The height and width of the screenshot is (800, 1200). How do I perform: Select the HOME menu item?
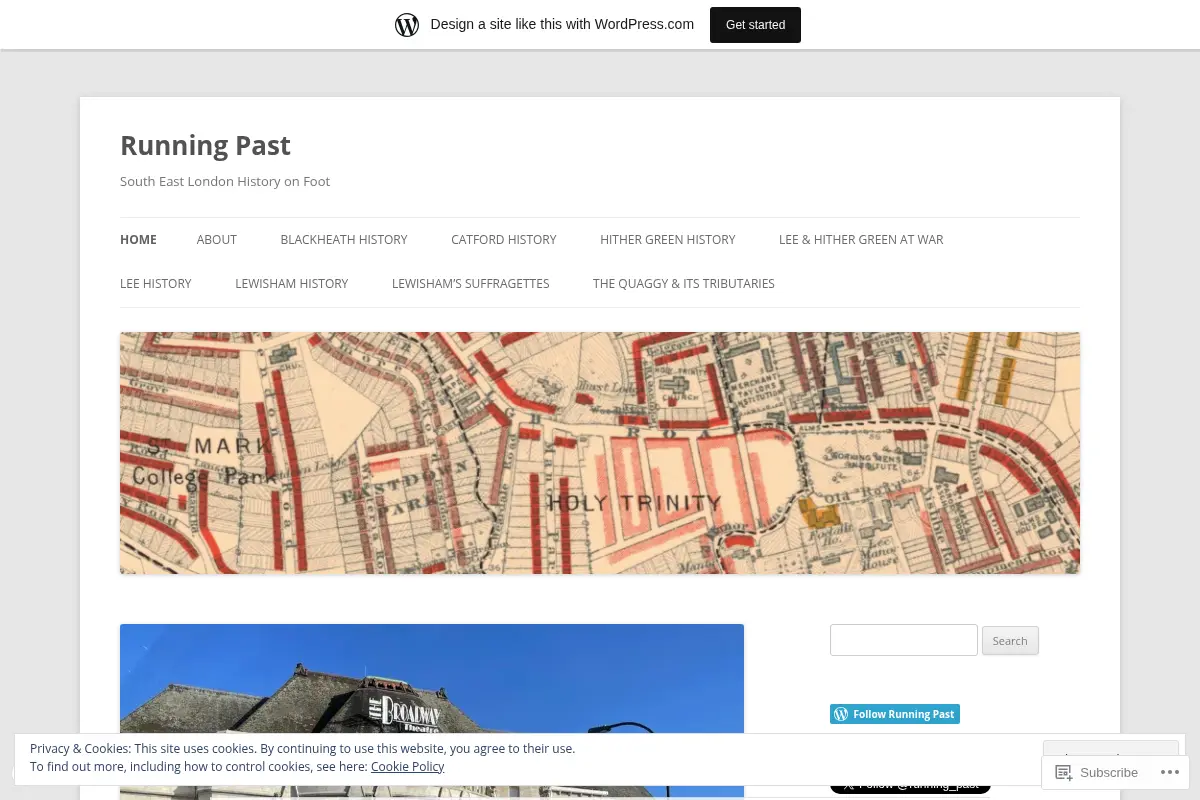pos(138,240)
